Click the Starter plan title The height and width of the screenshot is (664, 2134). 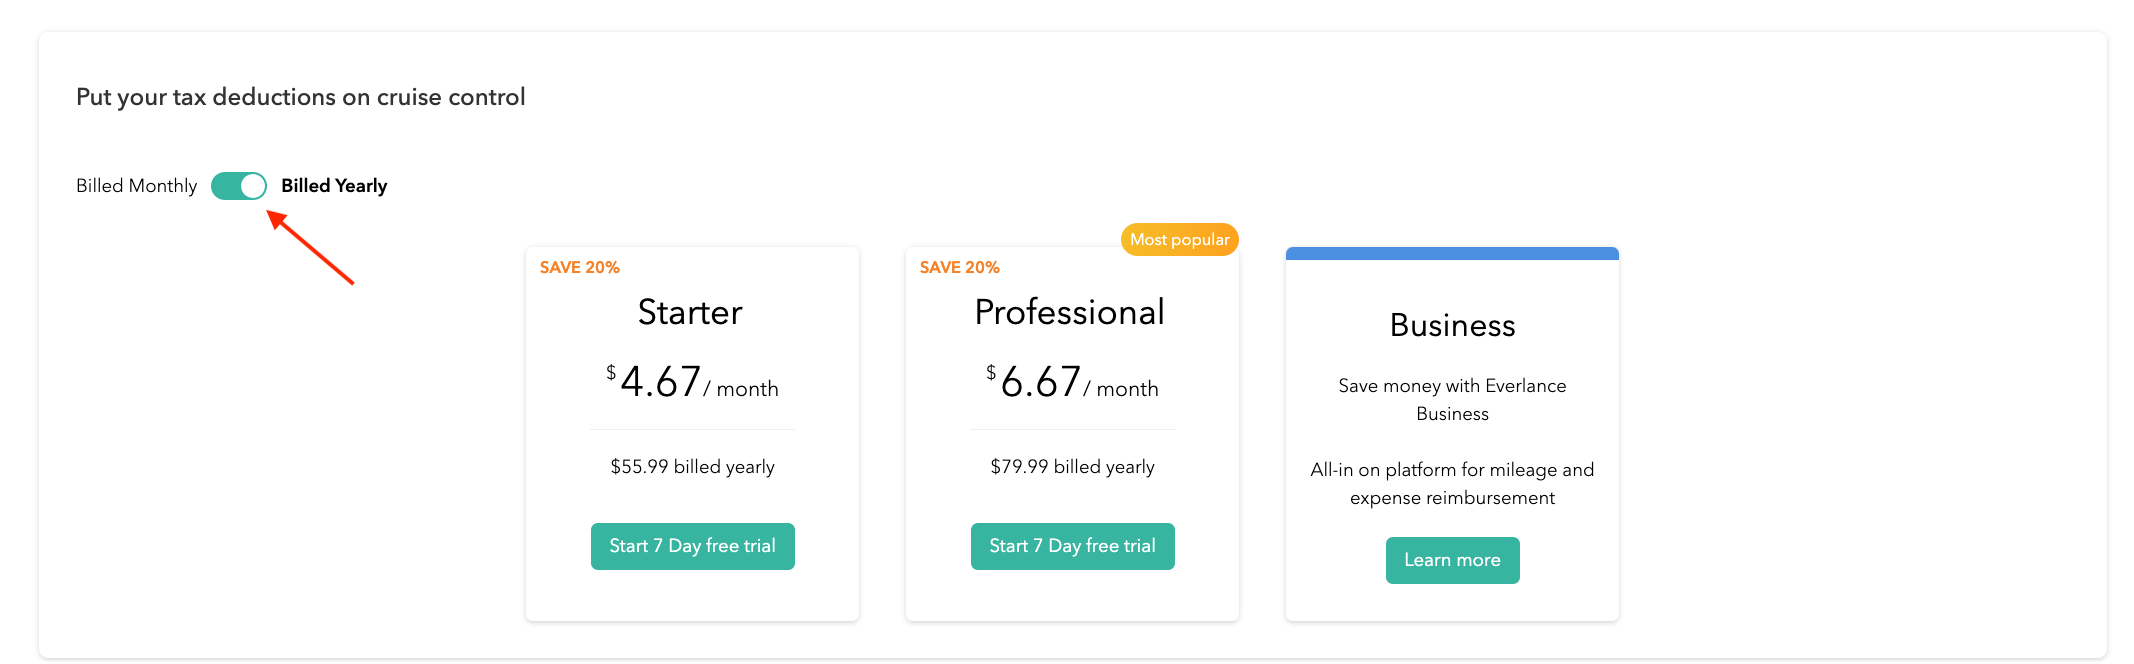point(690,313)
